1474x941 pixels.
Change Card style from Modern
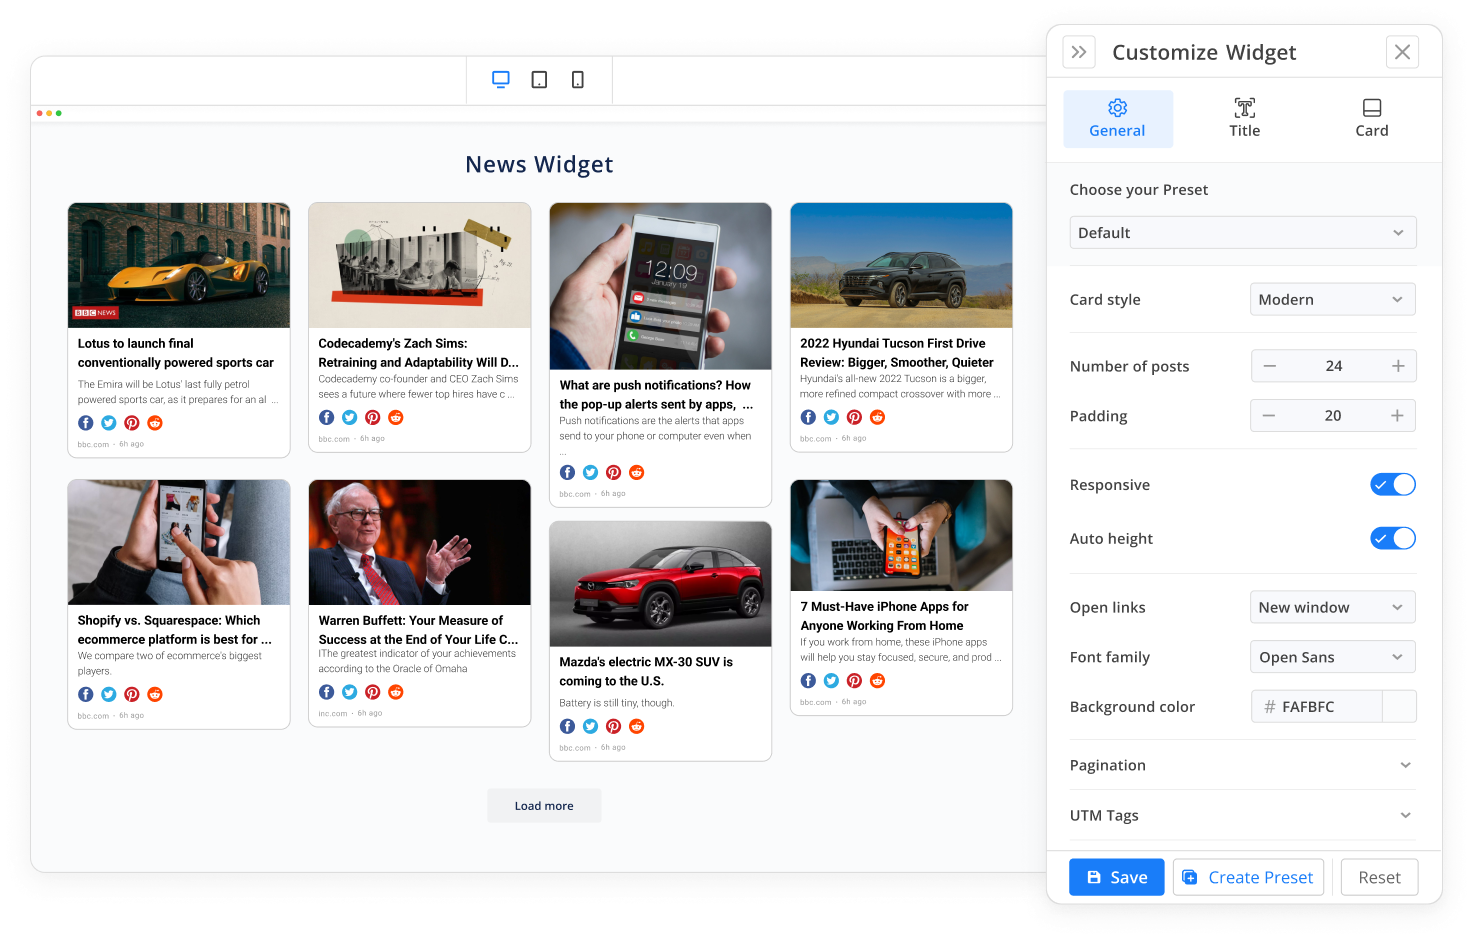(x=1332, y=299)
